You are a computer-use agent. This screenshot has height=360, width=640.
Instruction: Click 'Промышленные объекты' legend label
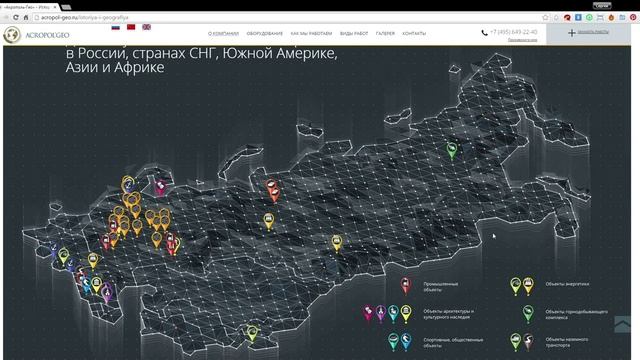pos(440,287)
